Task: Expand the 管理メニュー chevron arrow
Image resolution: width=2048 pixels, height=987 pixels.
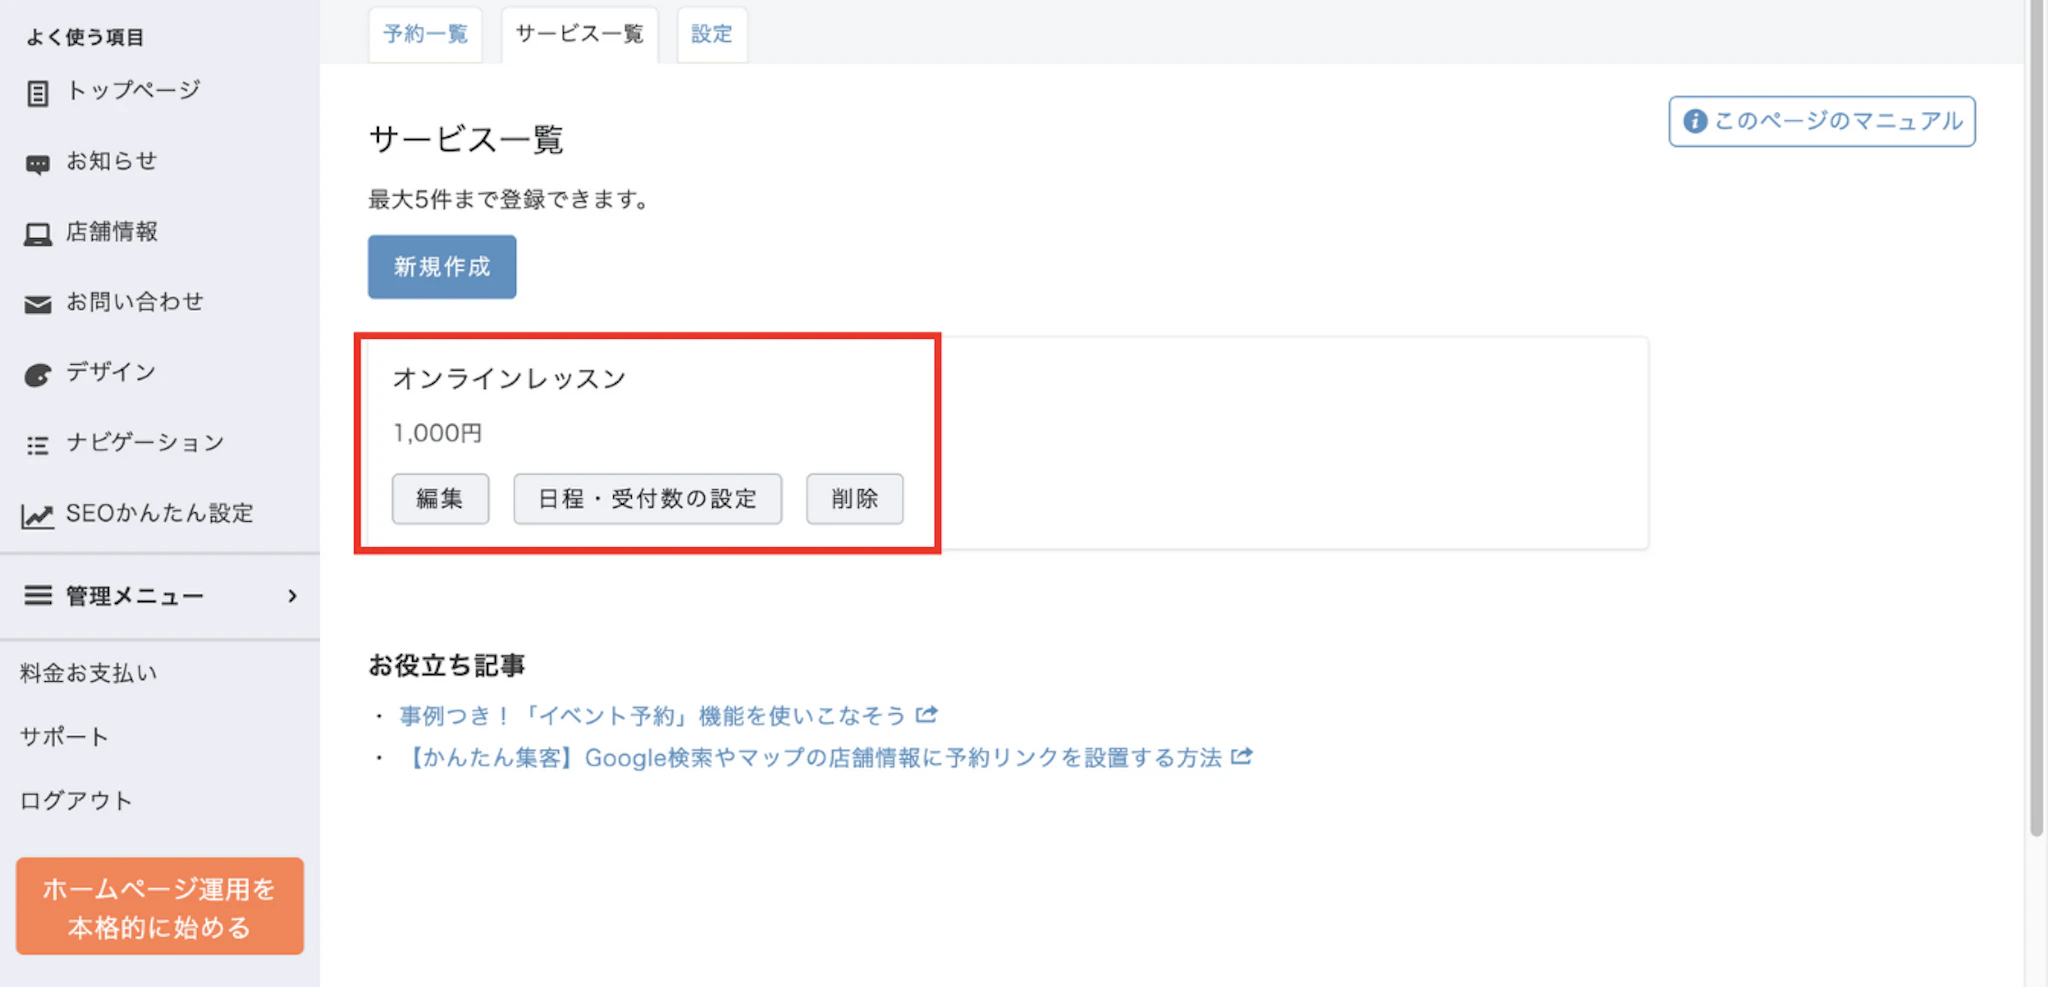Action: [292, 596]
